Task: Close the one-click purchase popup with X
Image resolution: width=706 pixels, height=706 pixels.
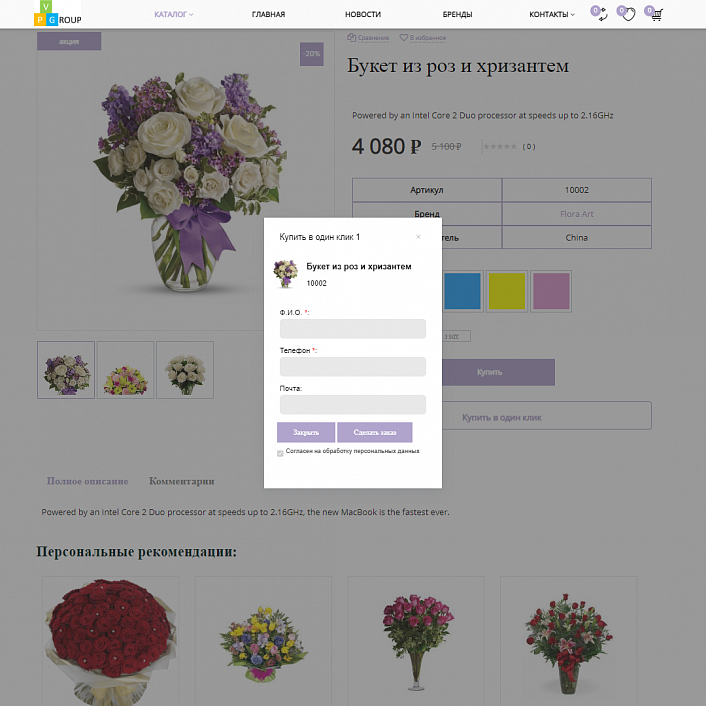Action: click(x=418, y=237)
